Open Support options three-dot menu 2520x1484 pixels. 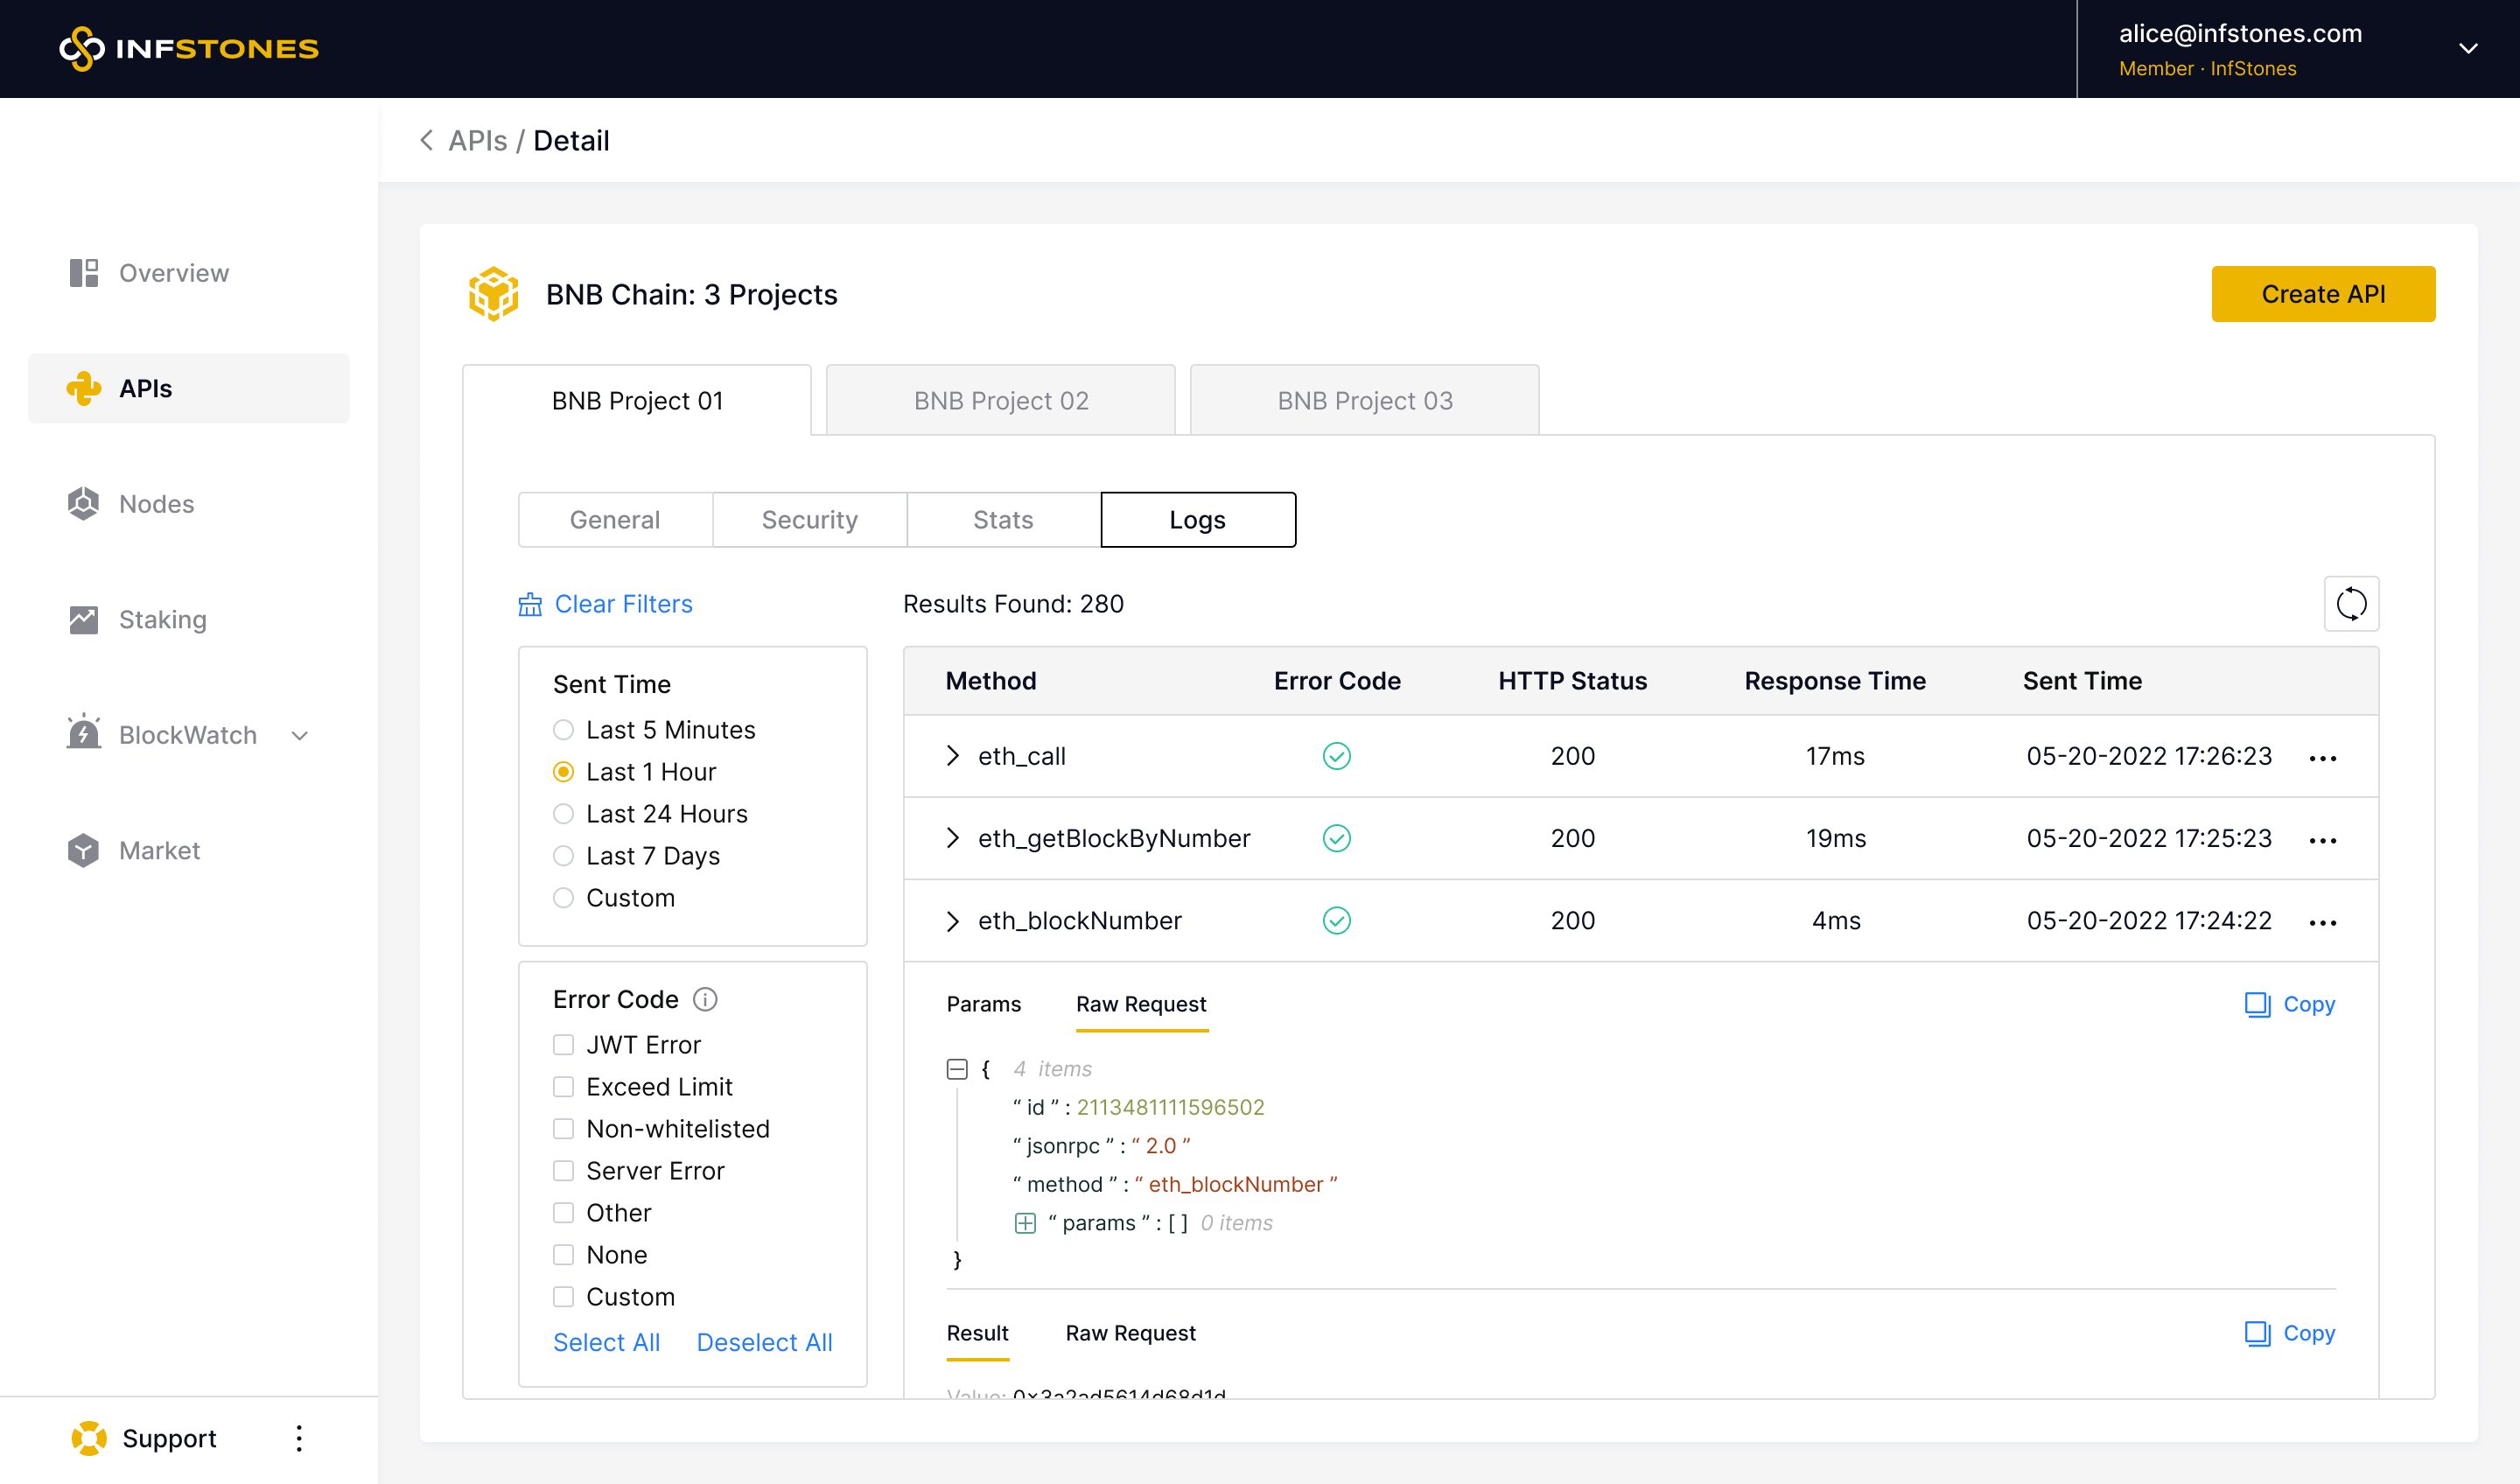coord(299,1438)
